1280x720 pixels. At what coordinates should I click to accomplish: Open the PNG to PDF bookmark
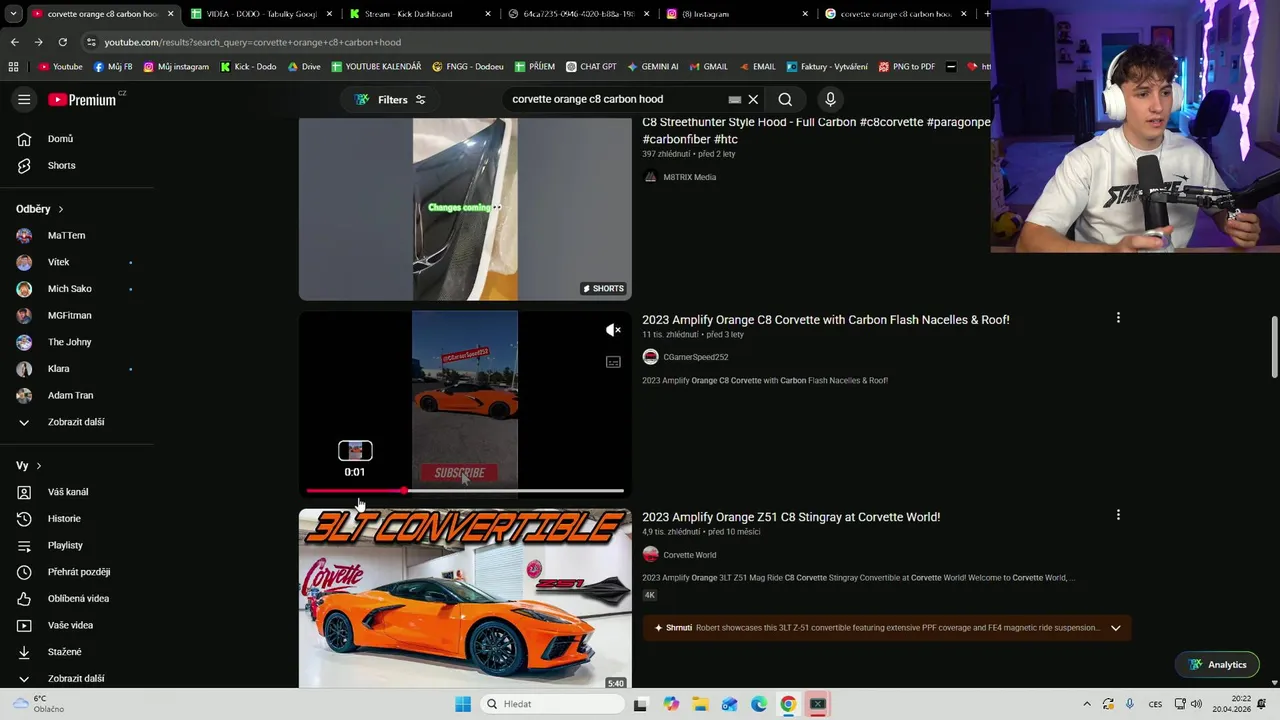coord(906,67)
